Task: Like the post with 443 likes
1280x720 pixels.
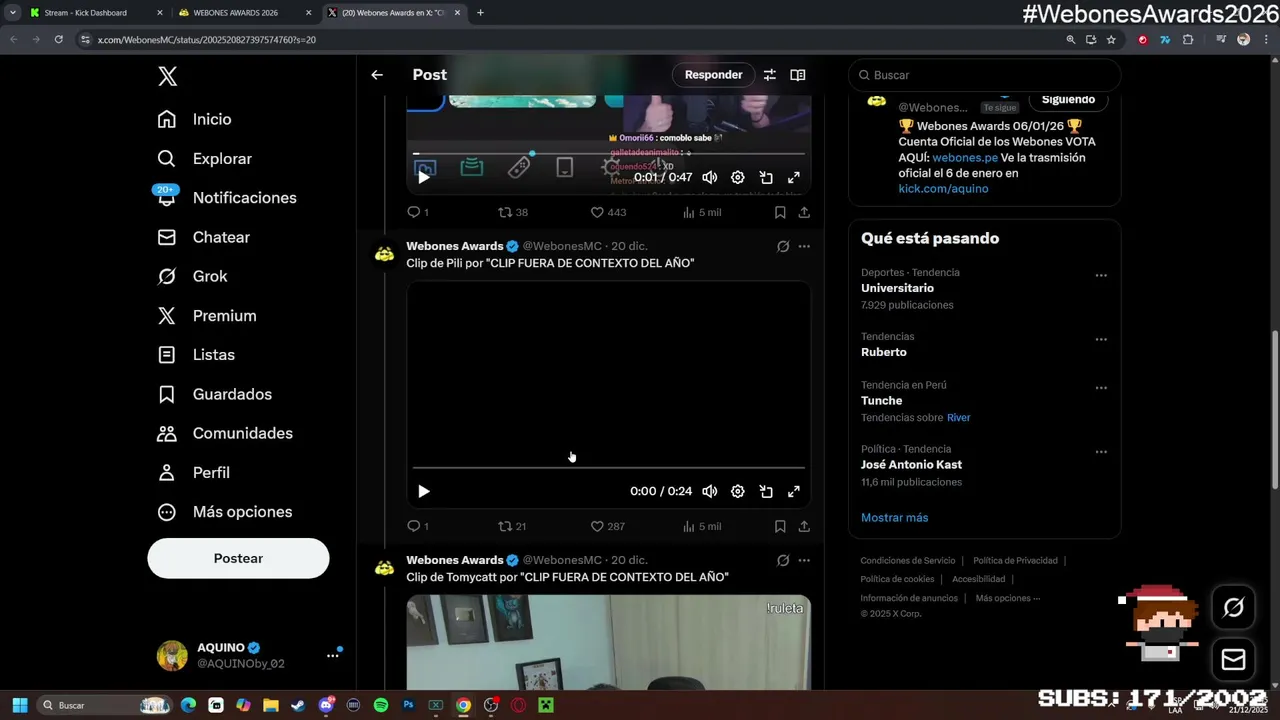Action: coord(608,212)
